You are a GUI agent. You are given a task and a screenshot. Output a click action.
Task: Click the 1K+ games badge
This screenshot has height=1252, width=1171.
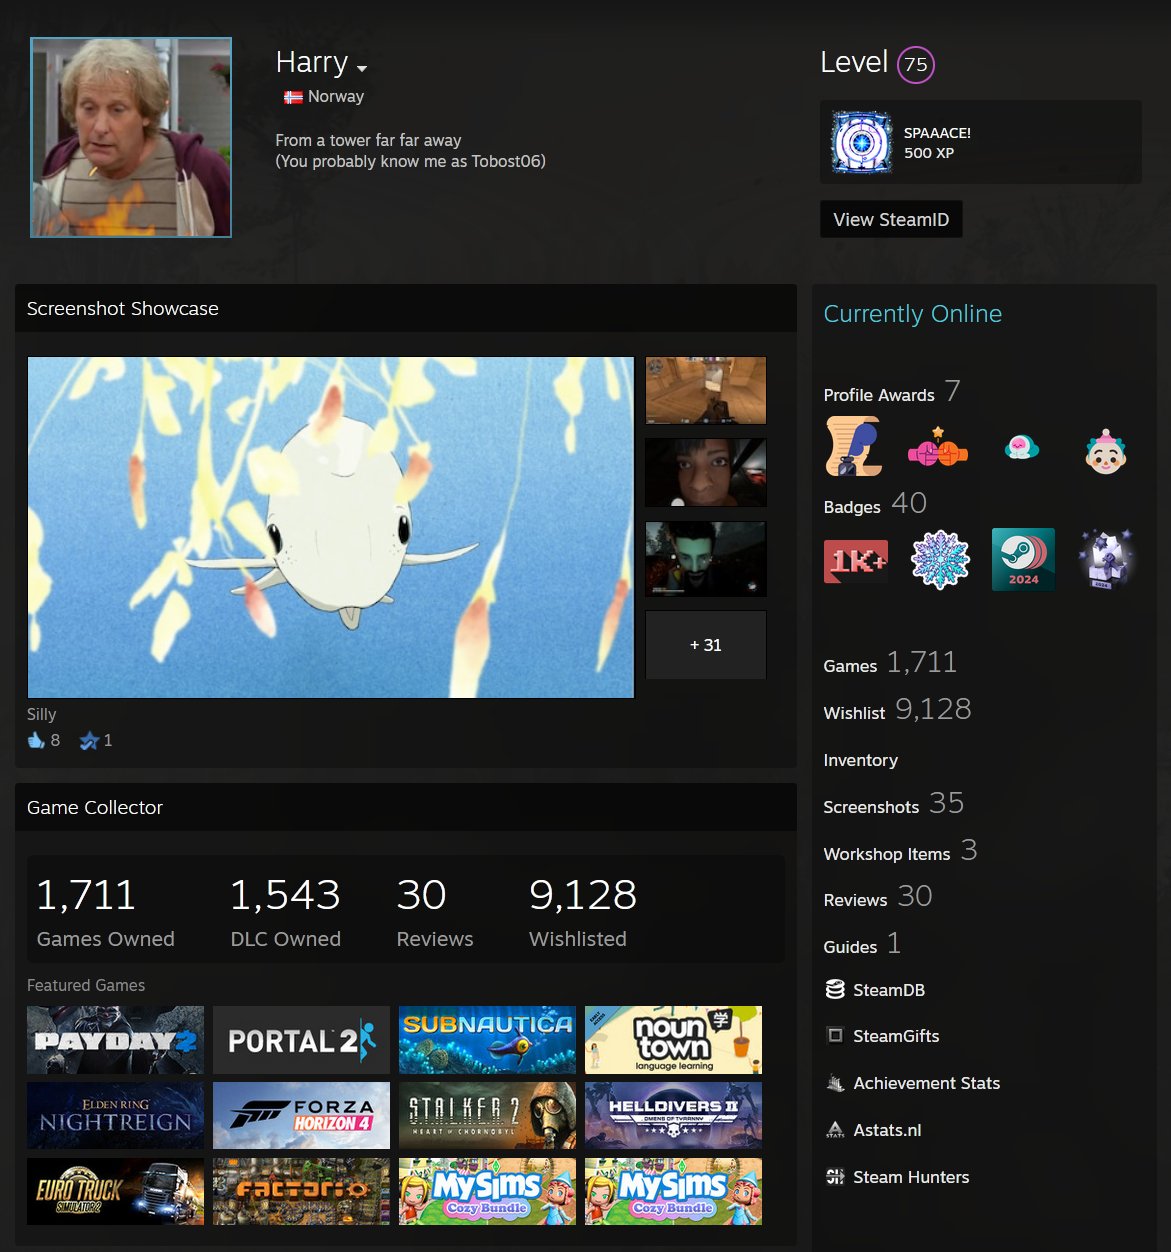(x=855, y=561)
